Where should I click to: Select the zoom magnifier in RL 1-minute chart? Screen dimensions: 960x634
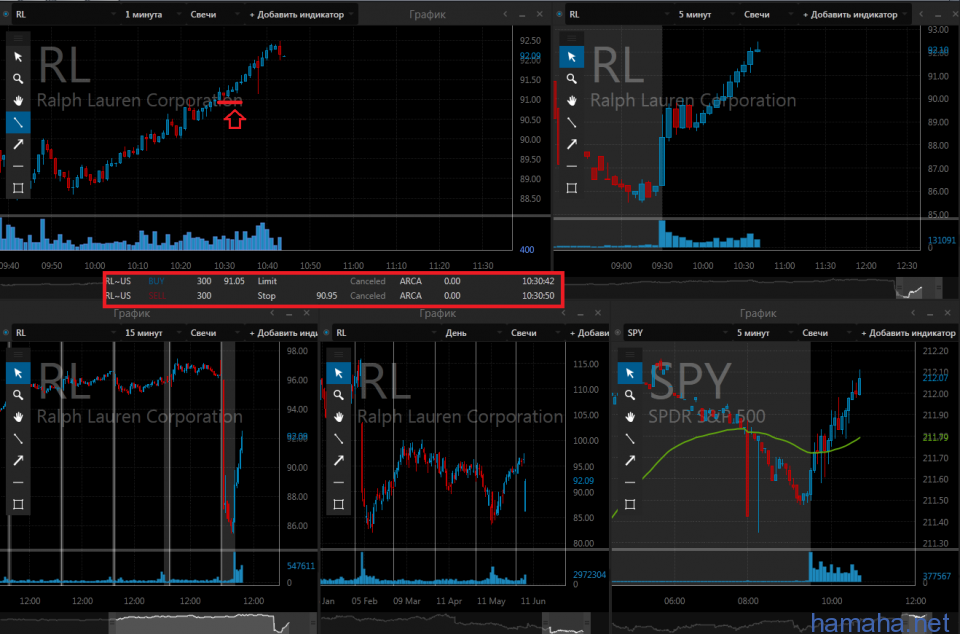tap(18, 79)
